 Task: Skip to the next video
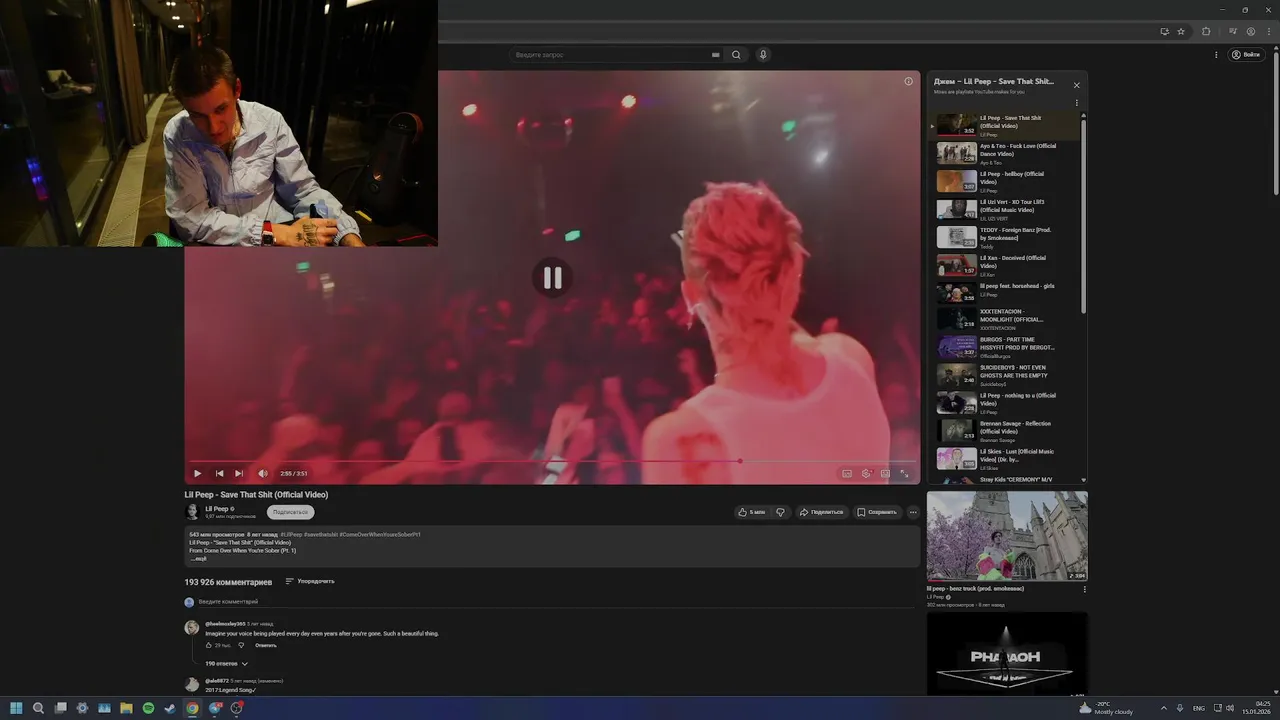pyautogui.click(x=238, y=473)
